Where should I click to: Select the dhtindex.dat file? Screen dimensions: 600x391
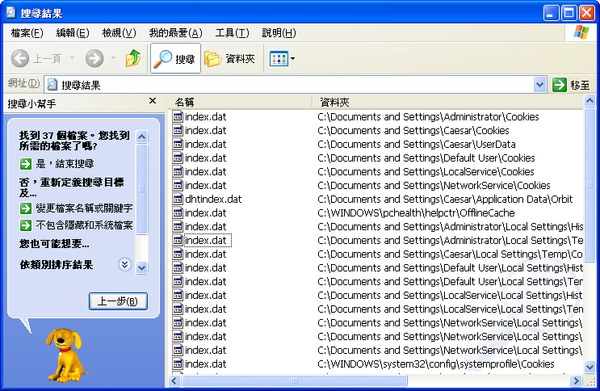pyautogui.click(x=213, y=199)
